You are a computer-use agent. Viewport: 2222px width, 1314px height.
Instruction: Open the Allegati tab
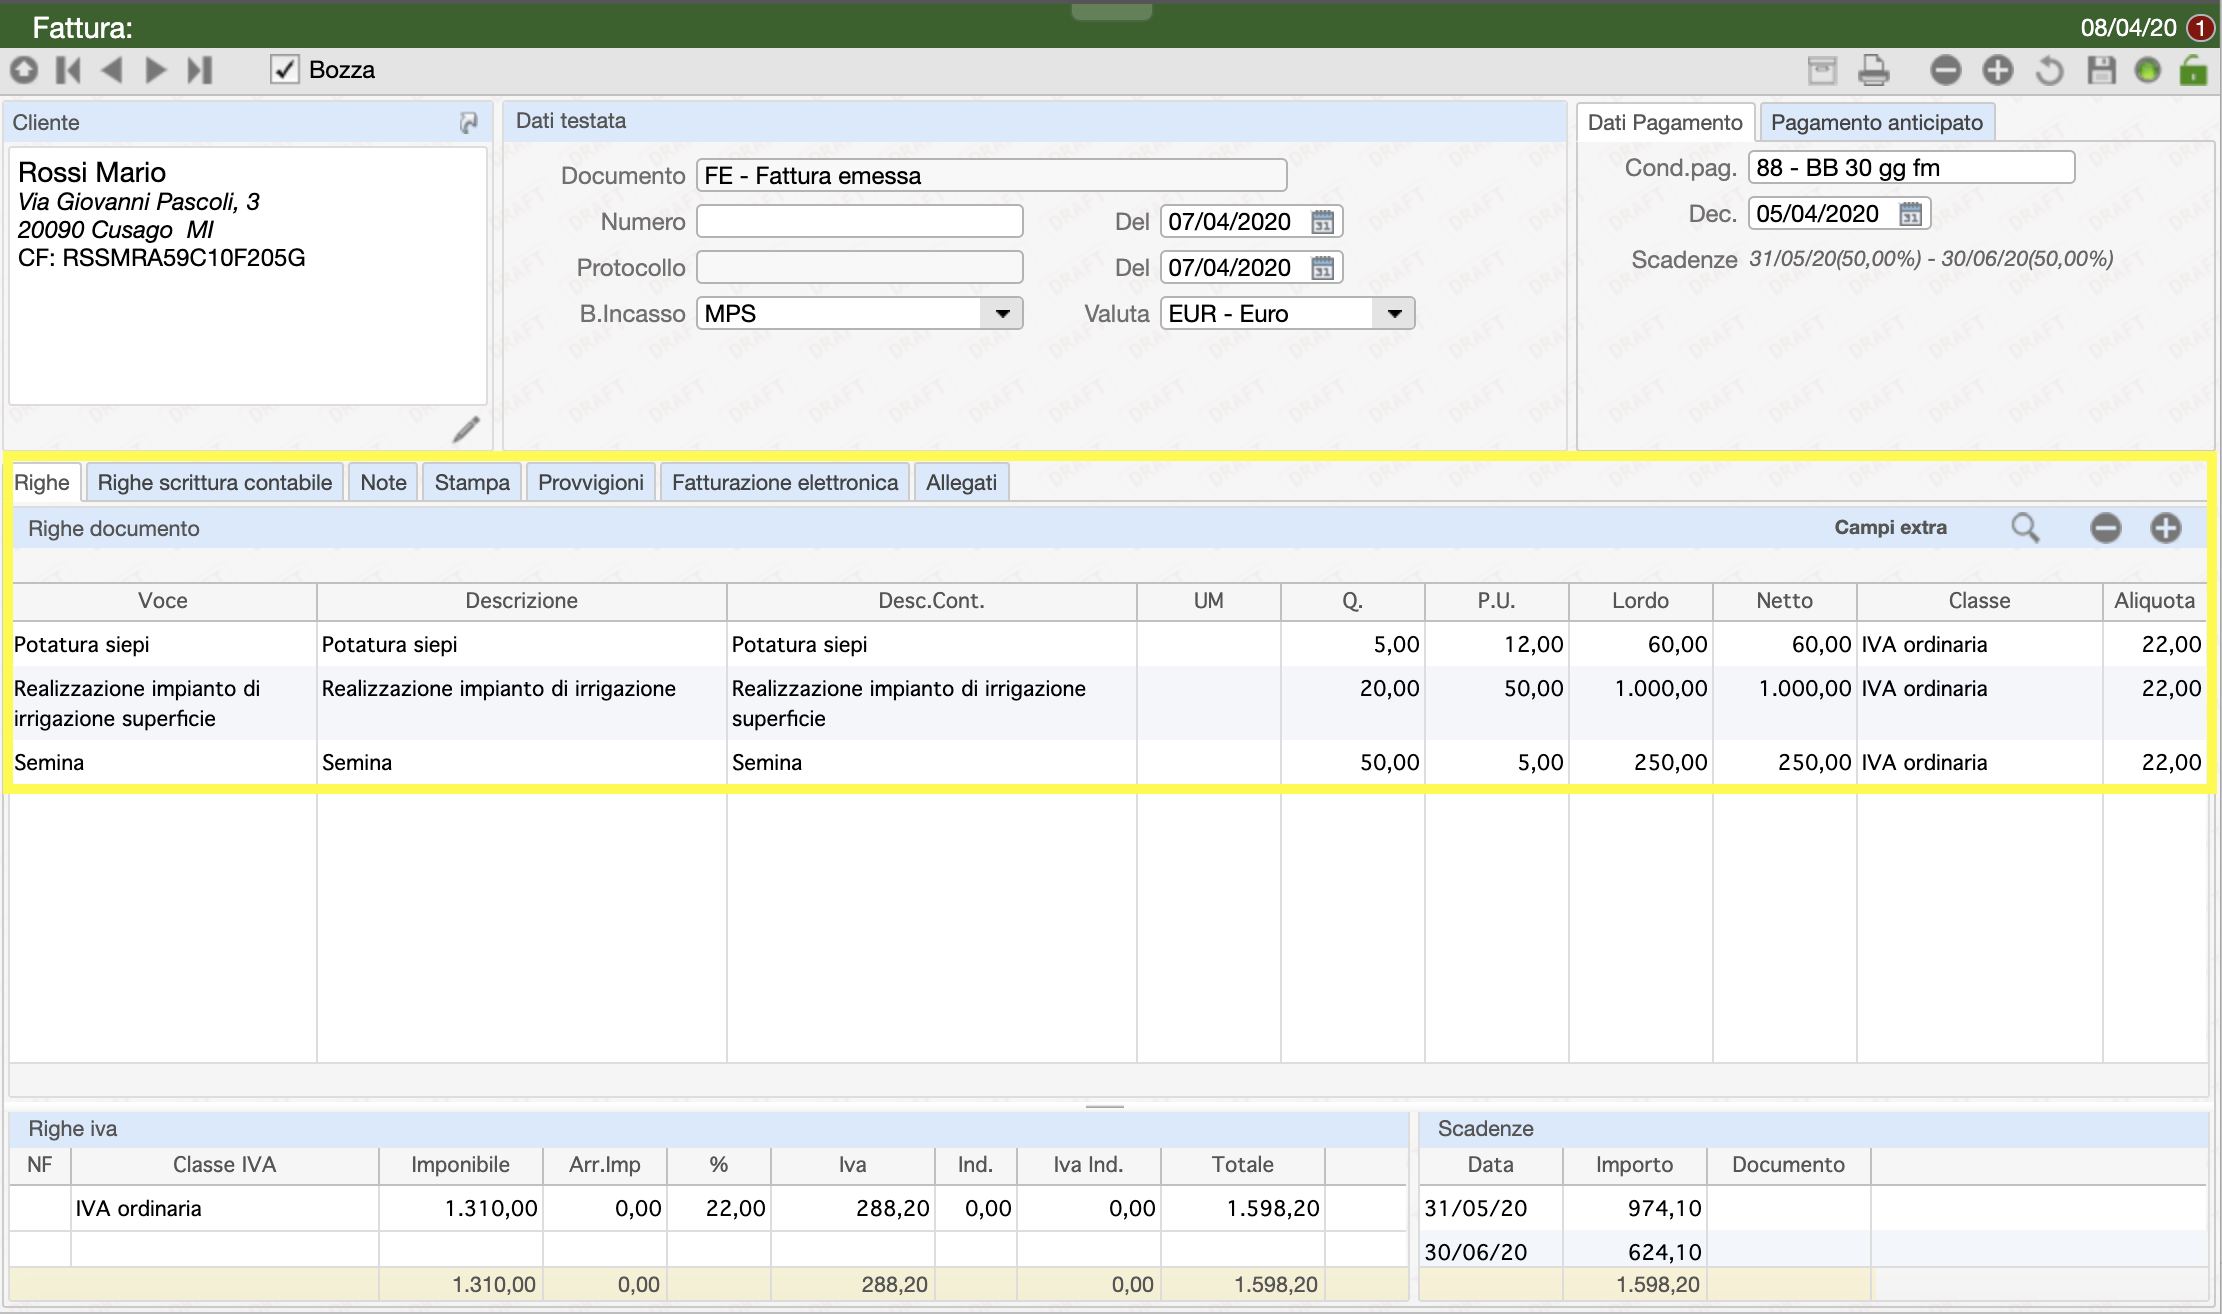pyautogui.click(x=961, y=483)
